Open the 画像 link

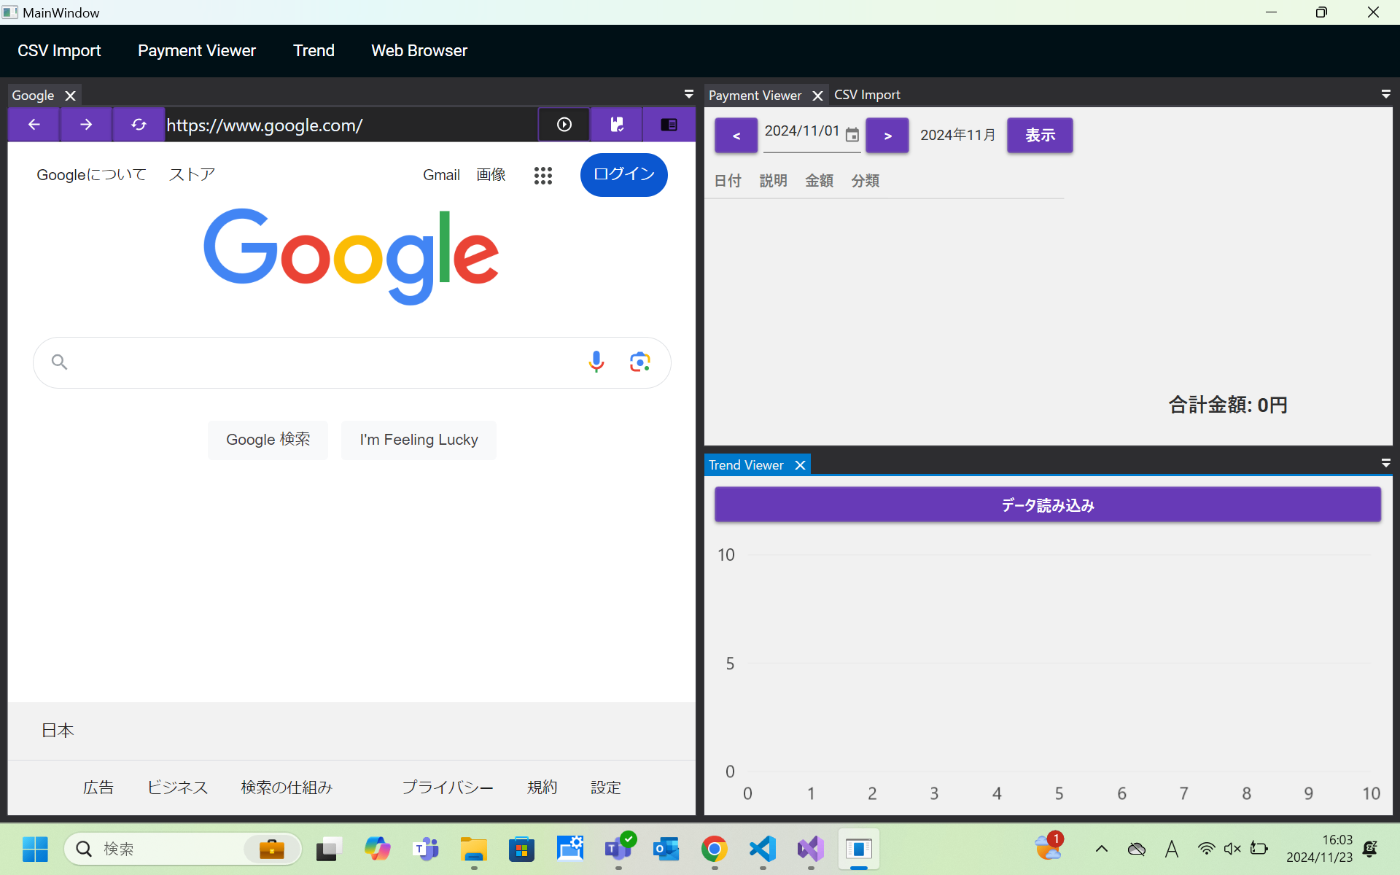491,175
